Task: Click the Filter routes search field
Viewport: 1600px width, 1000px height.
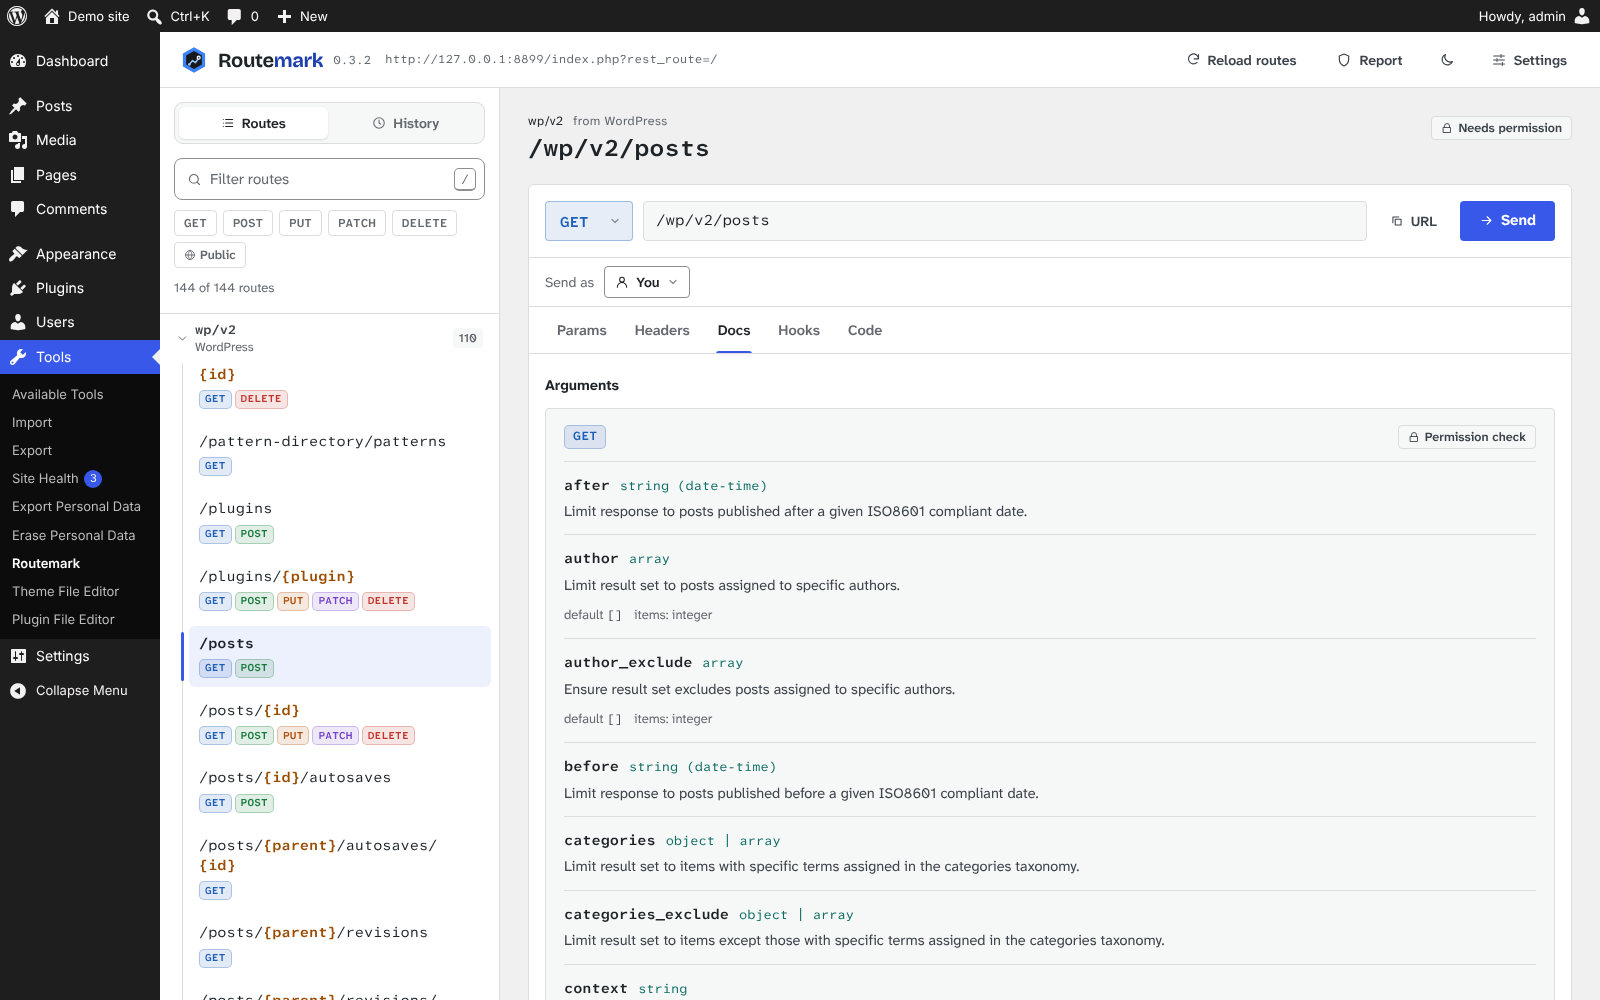Action: 329,179
